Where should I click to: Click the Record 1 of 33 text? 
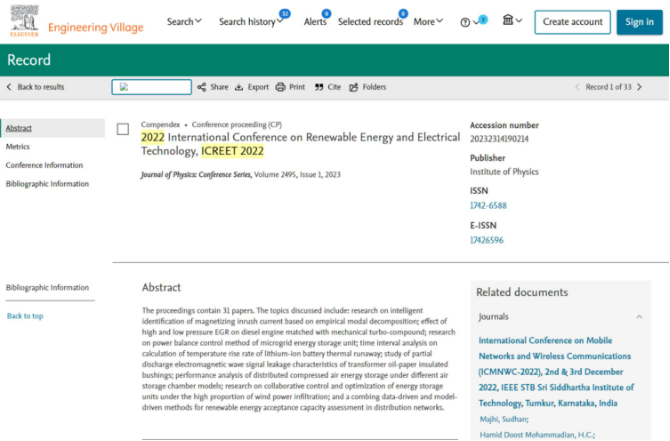tap(608, 87)
